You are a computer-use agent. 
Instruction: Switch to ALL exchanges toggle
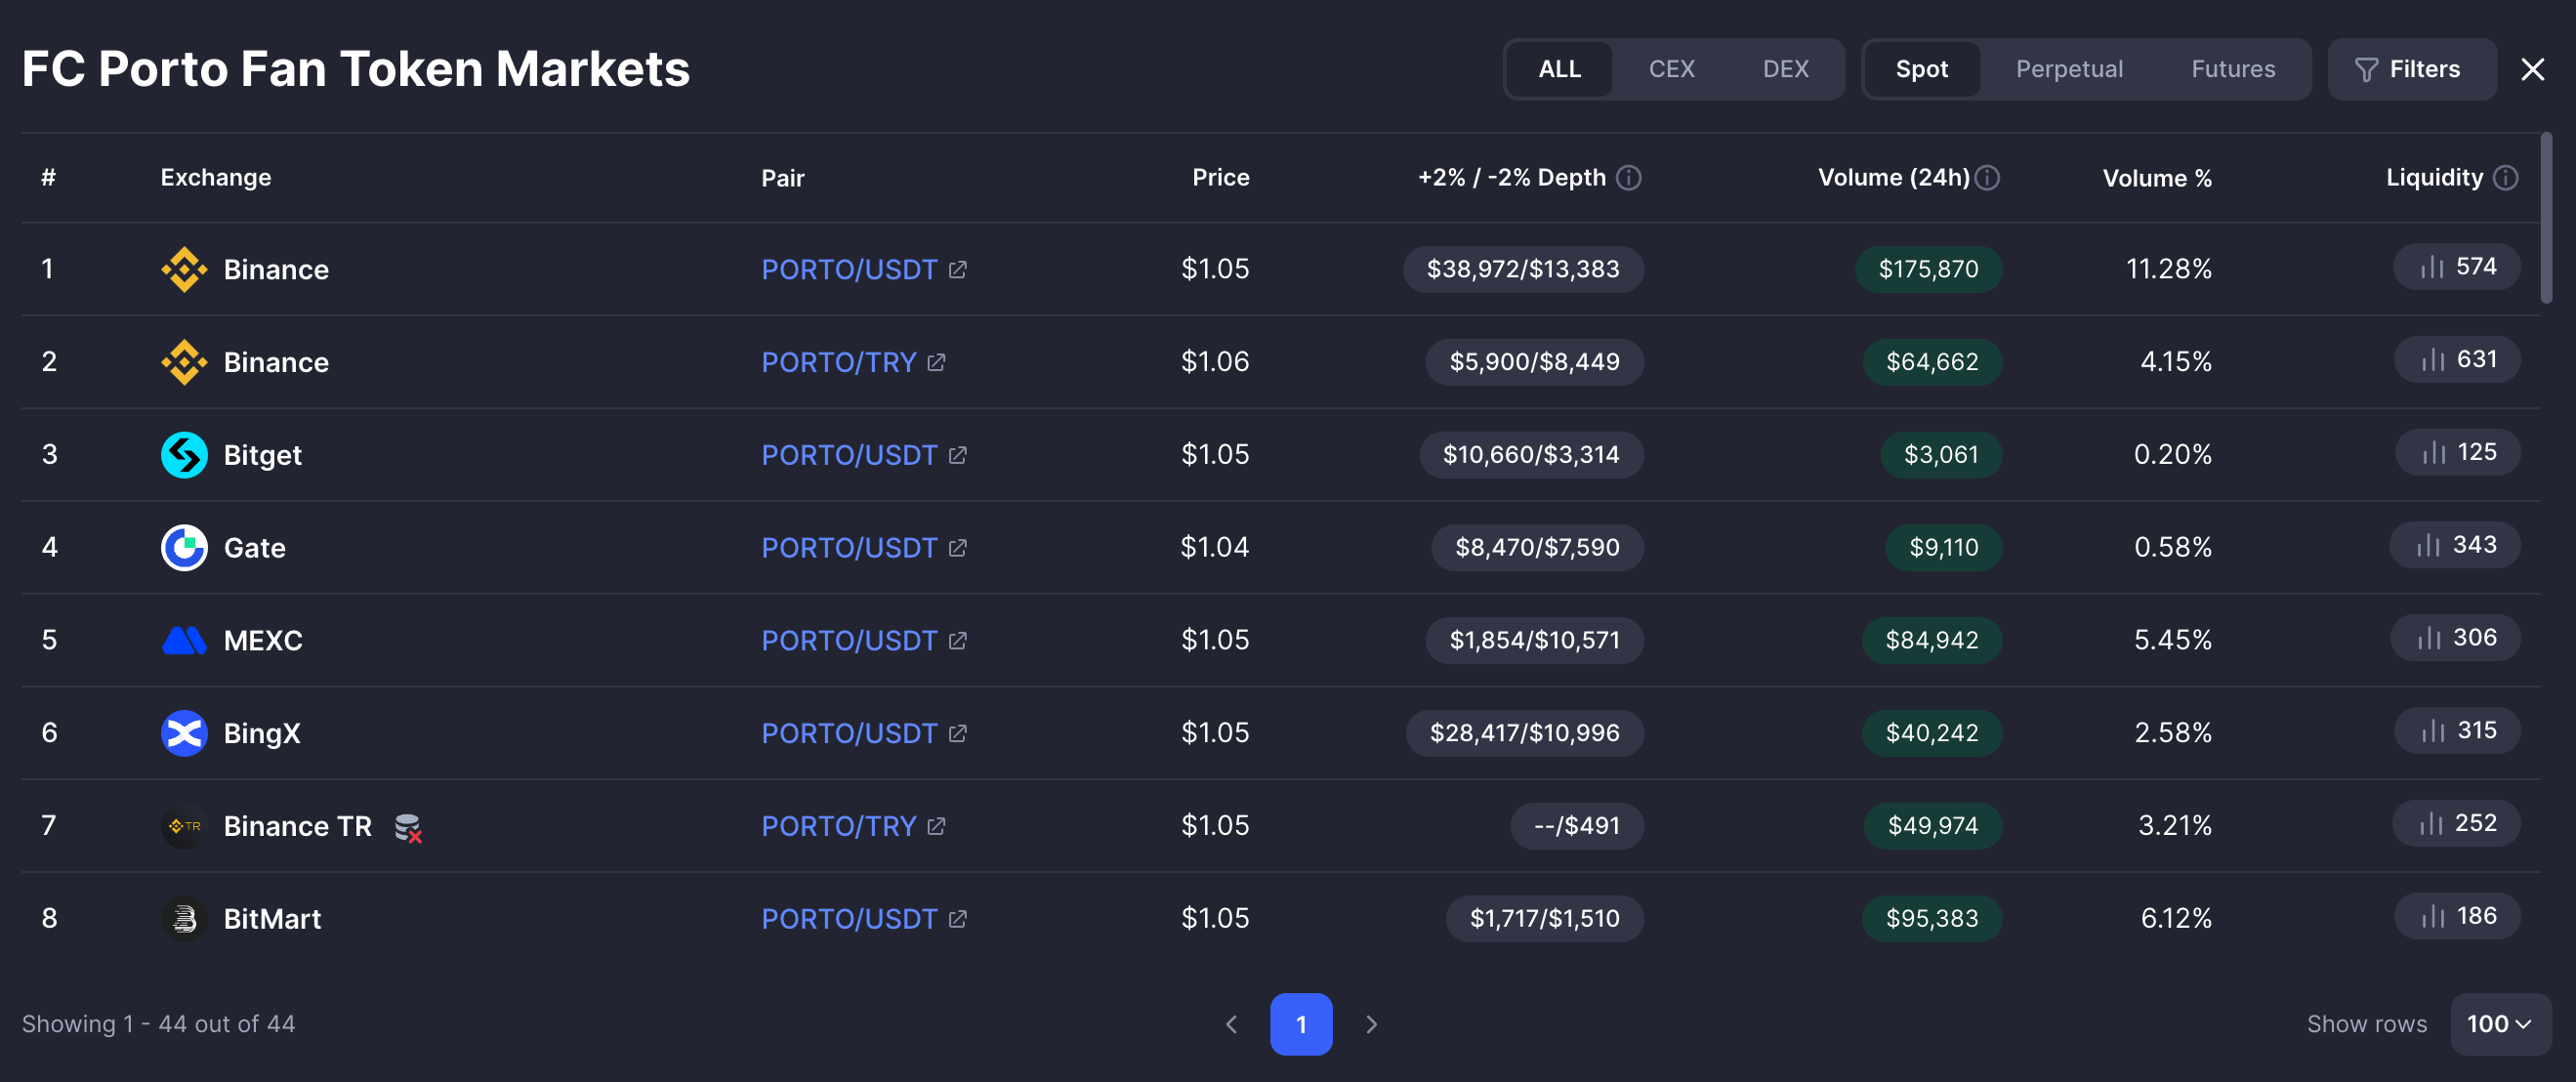[1559, 69]
